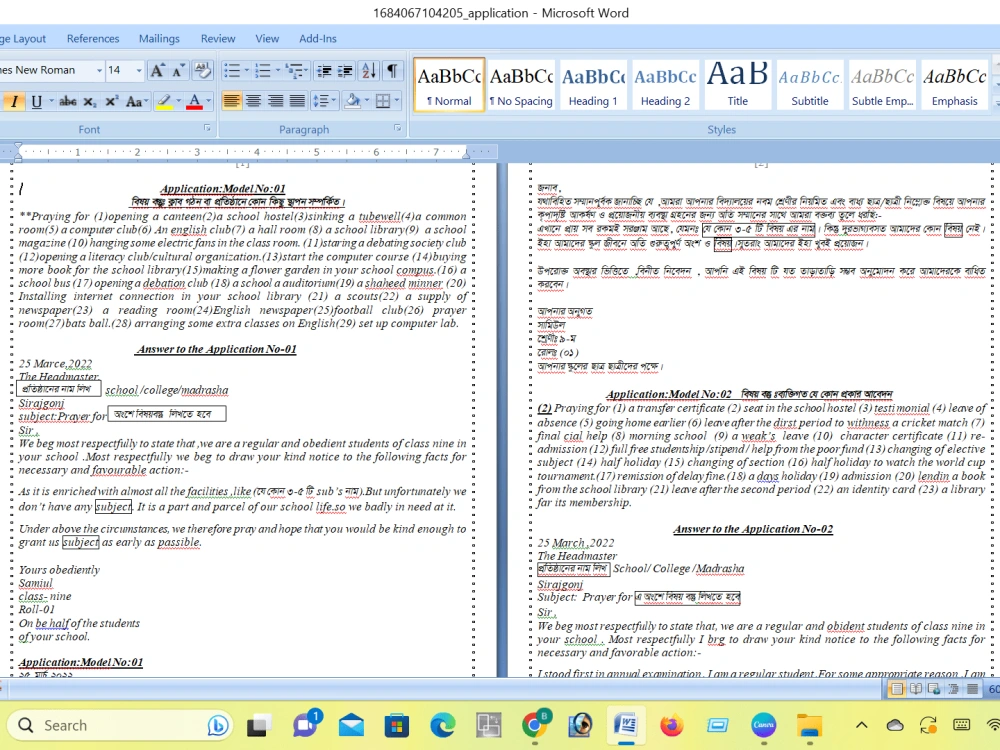Open the line spacing dropdown

point(323,101)
